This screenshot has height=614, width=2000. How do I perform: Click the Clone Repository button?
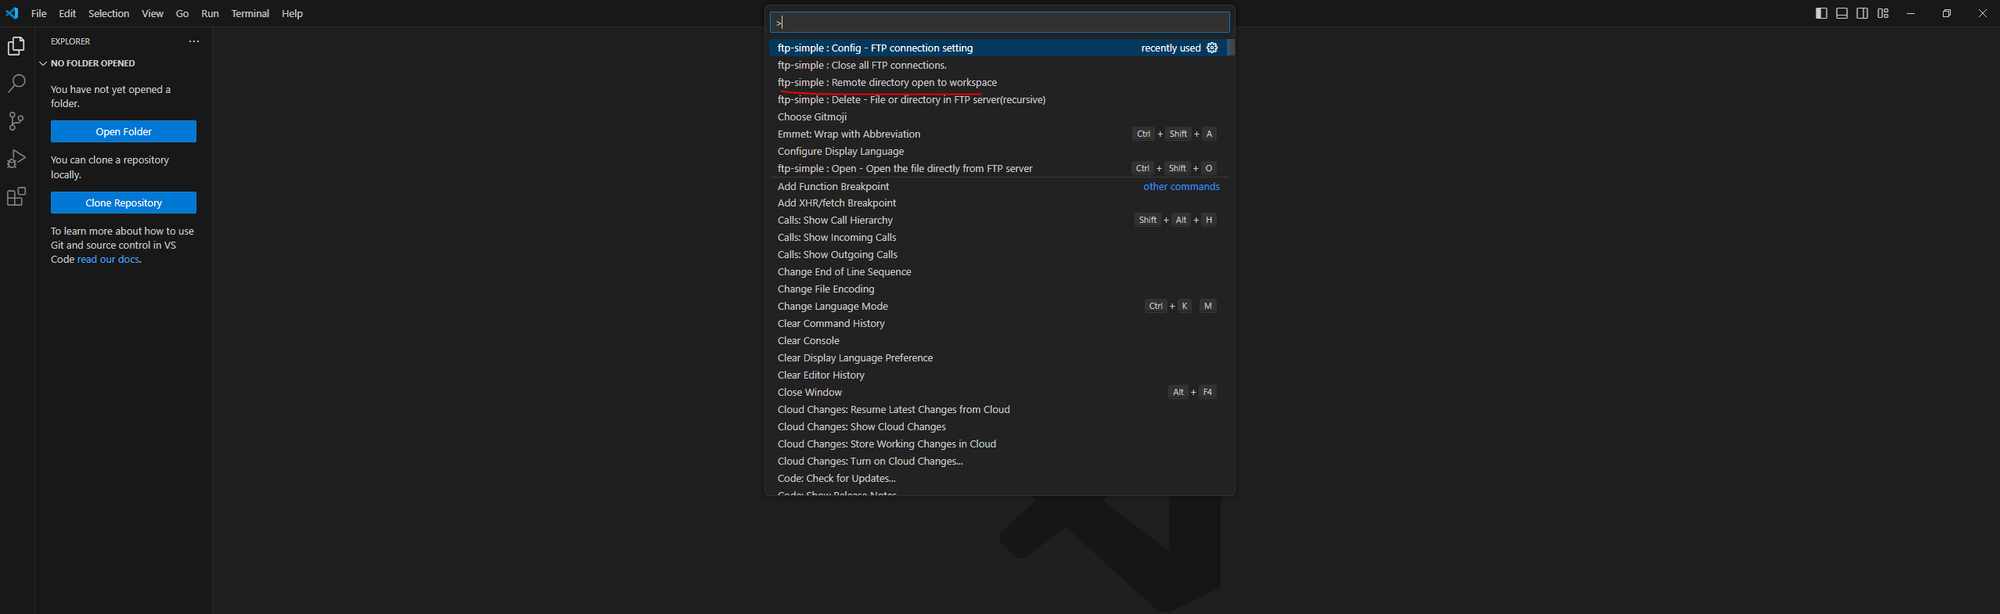pos(123,202)
